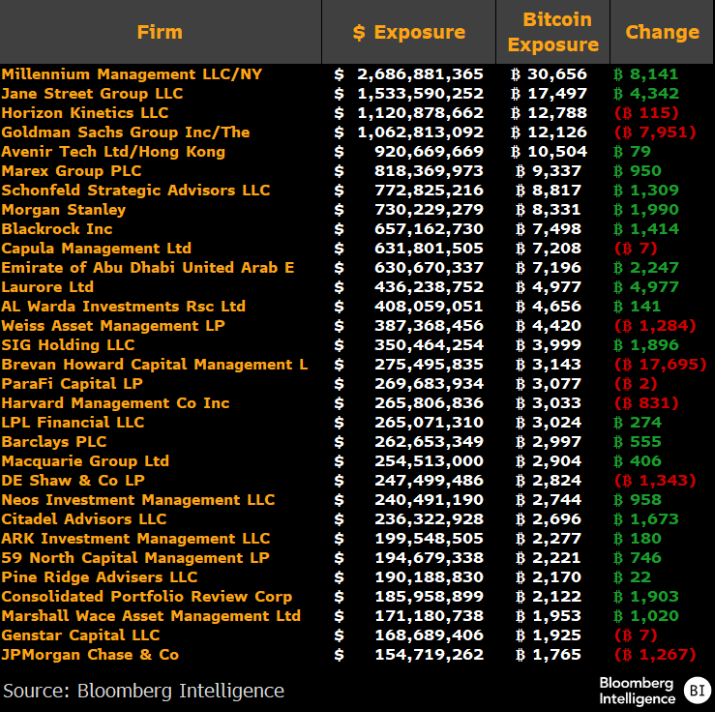Click Bitcoin exposure value 30,656
The height and width of the screenshot is (712, 715).
(x=549, y=74)
